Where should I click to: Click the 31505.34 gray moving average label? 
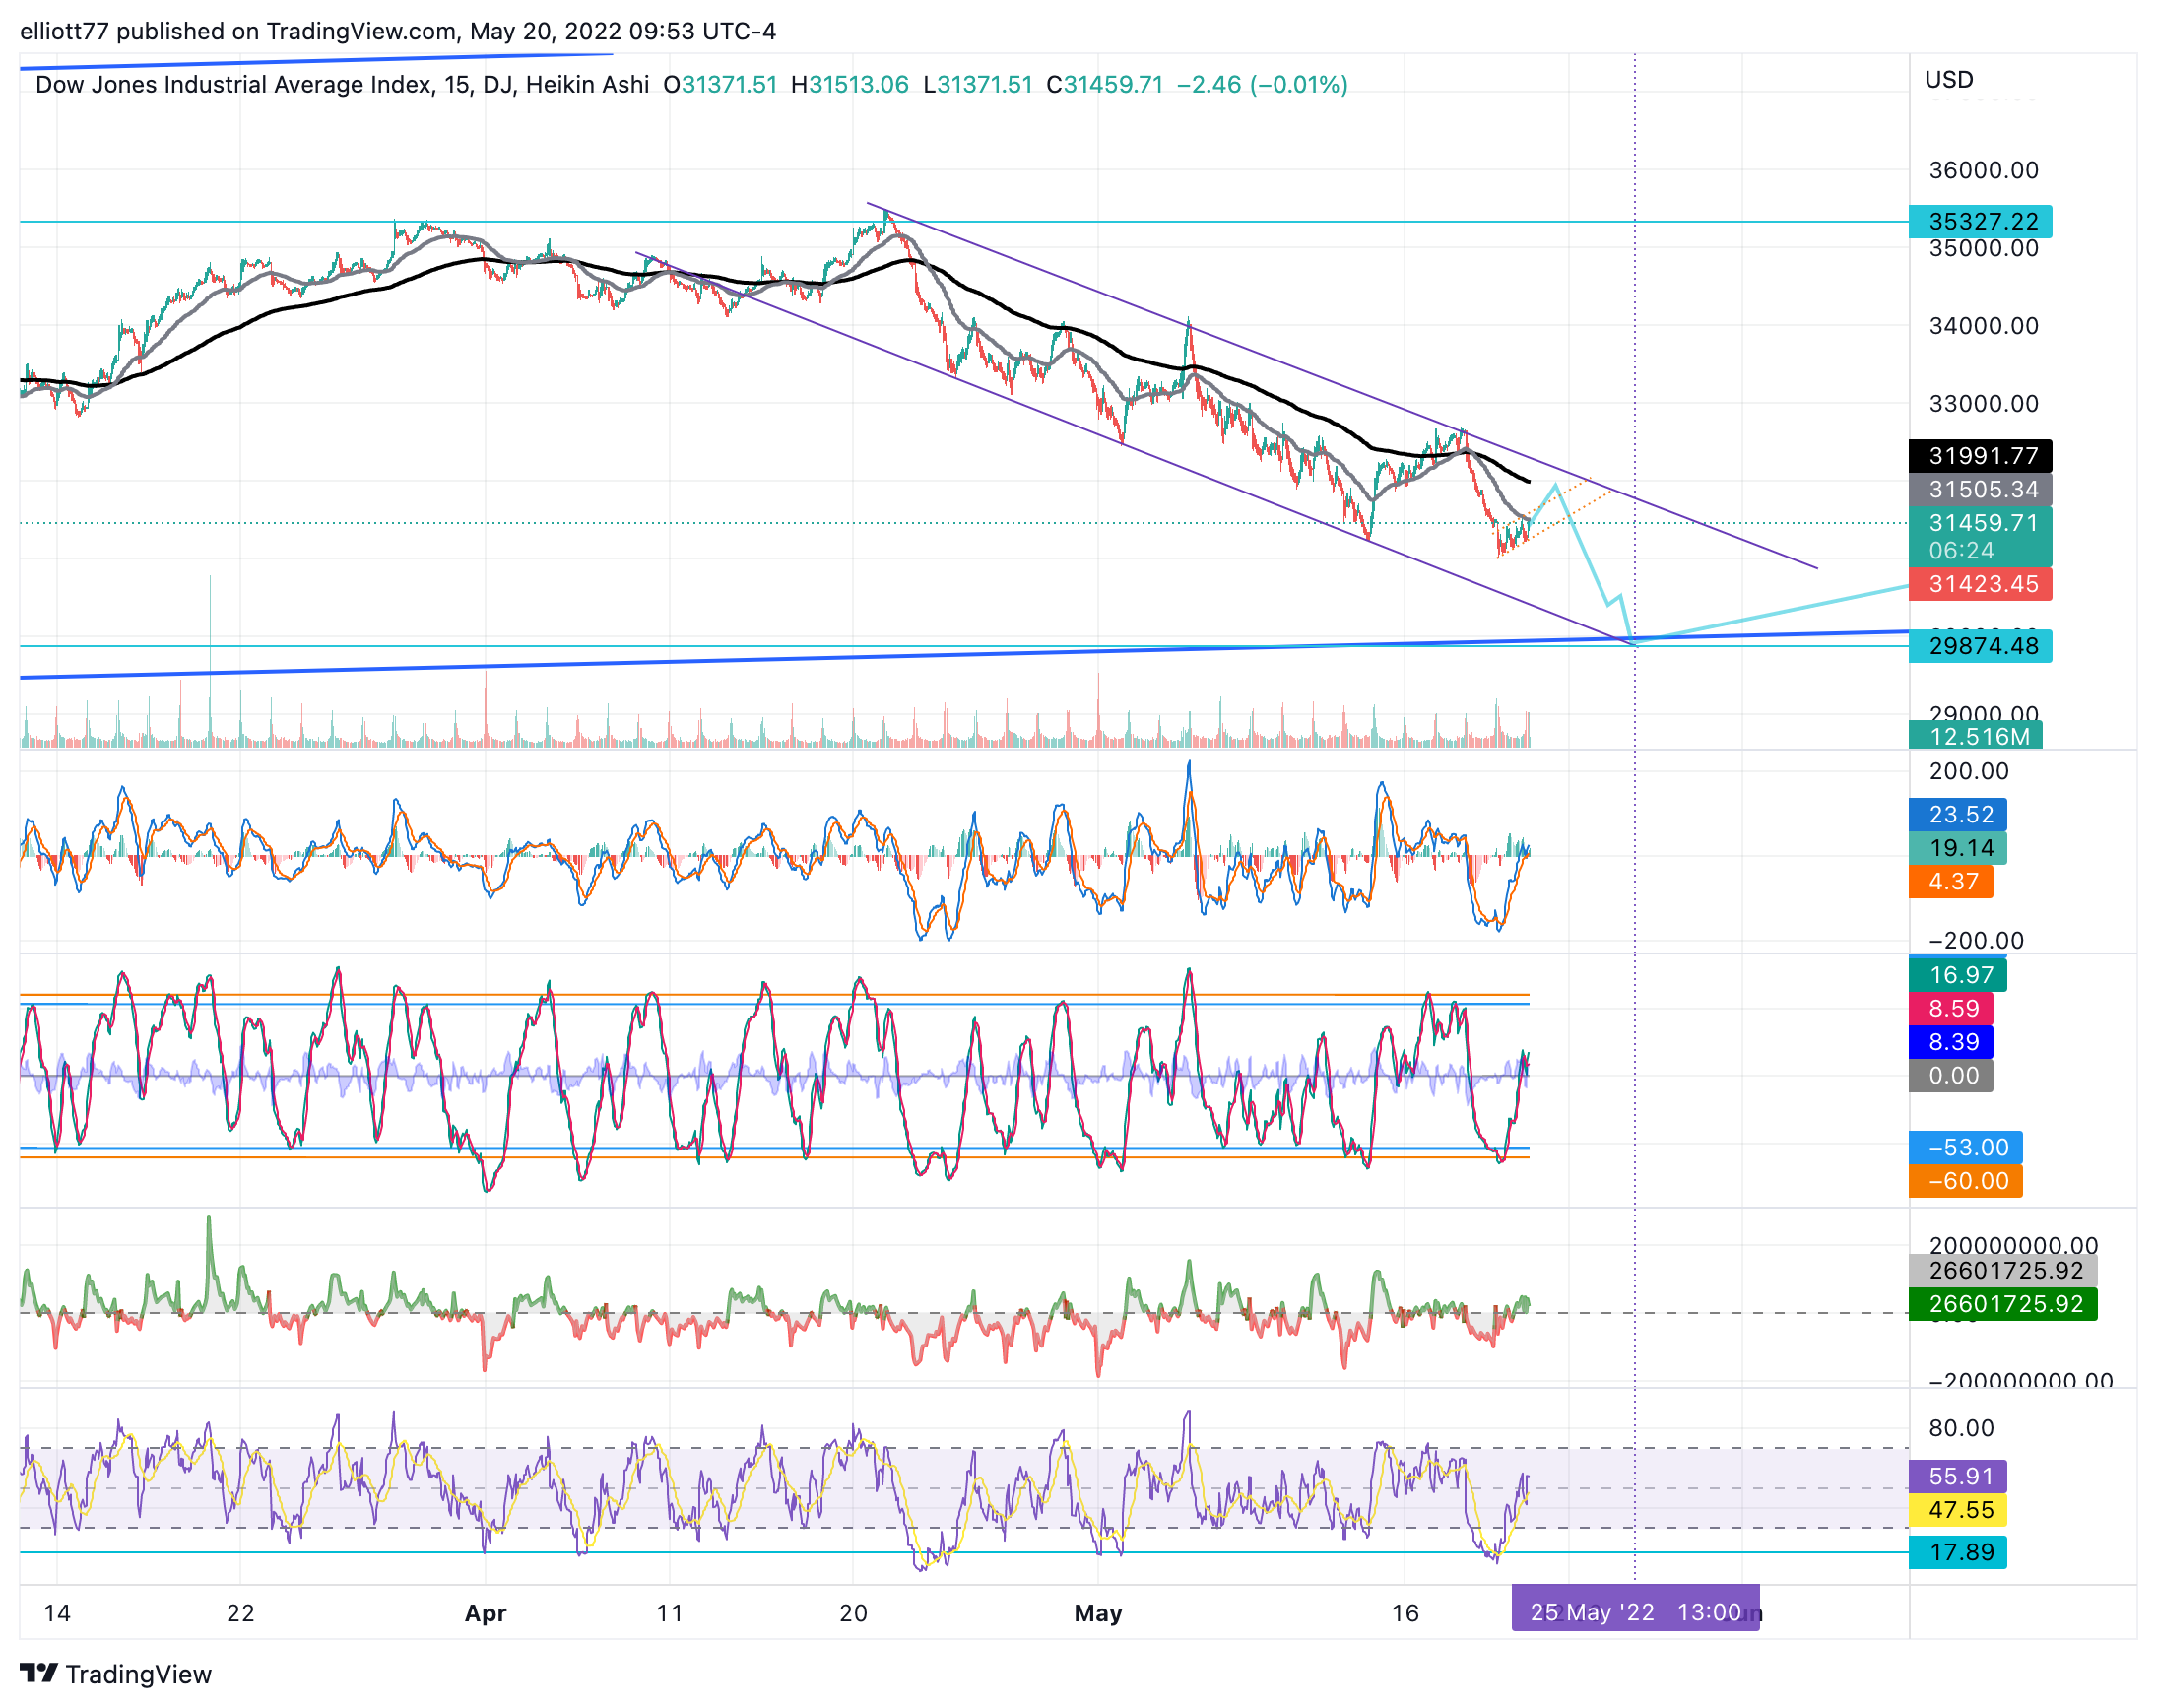(x=1979, y=489)
